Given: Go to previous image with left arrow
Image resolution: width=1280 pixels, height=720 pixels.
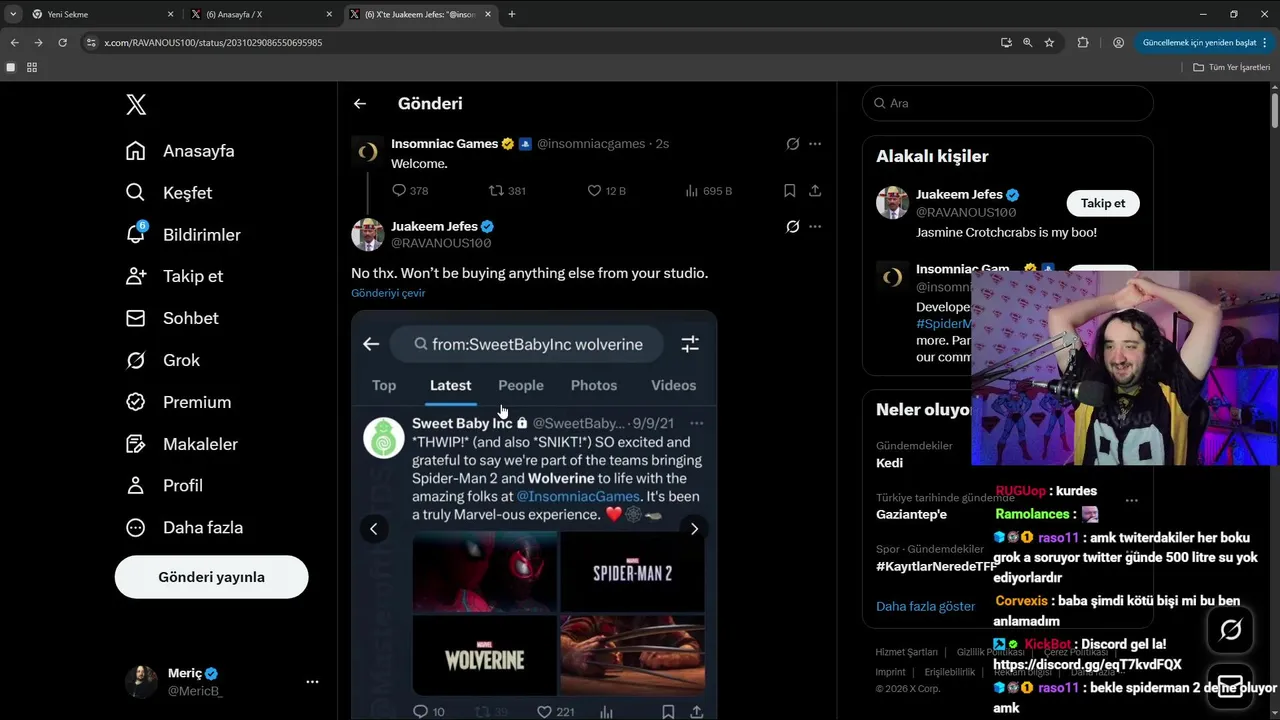Looking at the screenshot, I should [x=374, y=529].
